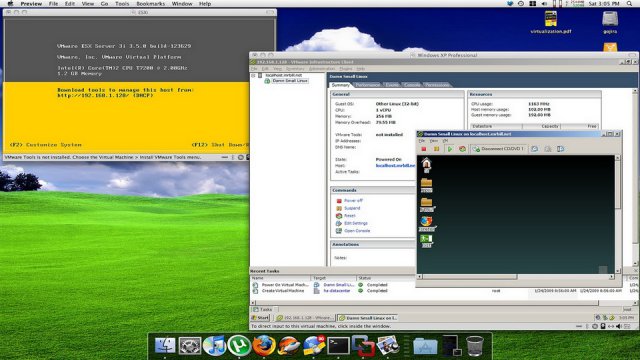Click the Capacity column header in Resources
640x360 pixels.
click(x=549, y=127)
